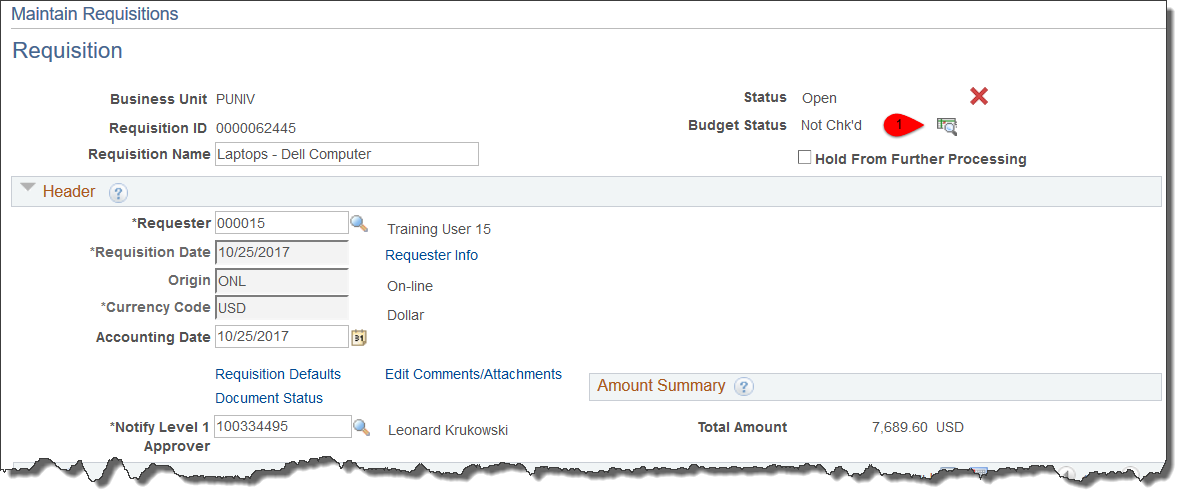Screen dimensions: 1182x503
Task: Open the Requester lookup magnifier
Action: [x=359, y=223]
